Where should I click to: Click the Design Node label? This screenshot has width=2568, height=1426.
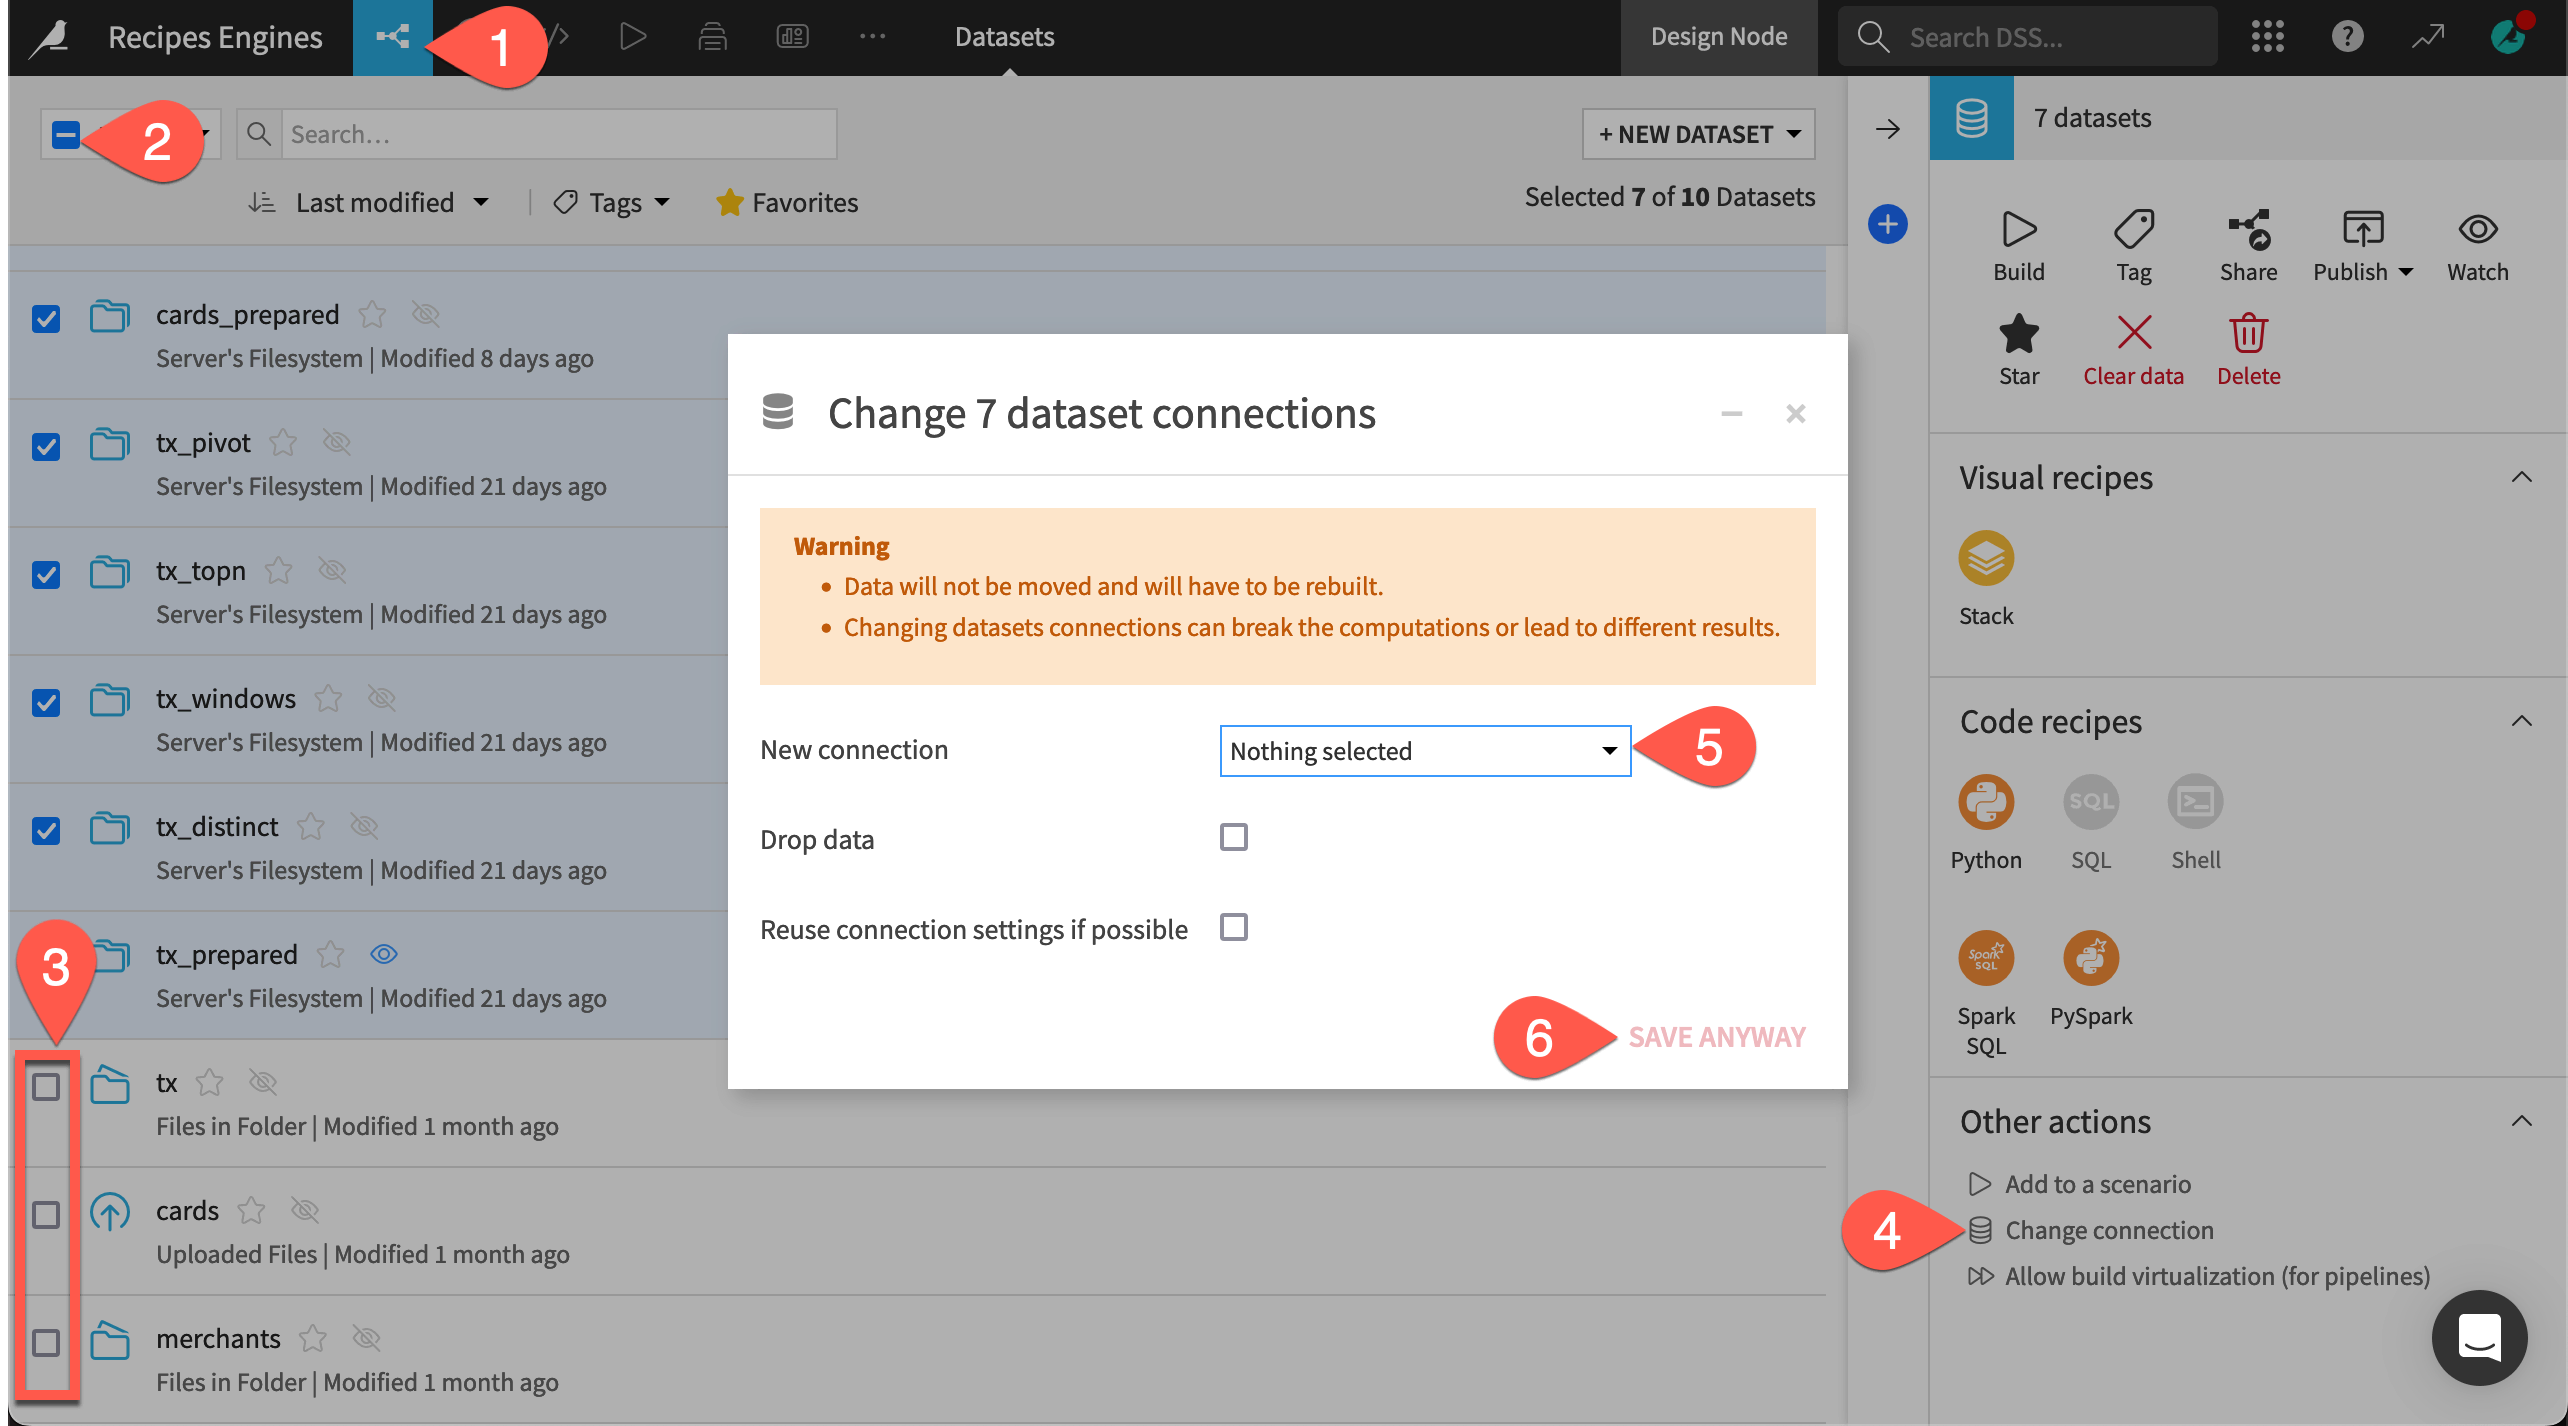click(1718, 37)
